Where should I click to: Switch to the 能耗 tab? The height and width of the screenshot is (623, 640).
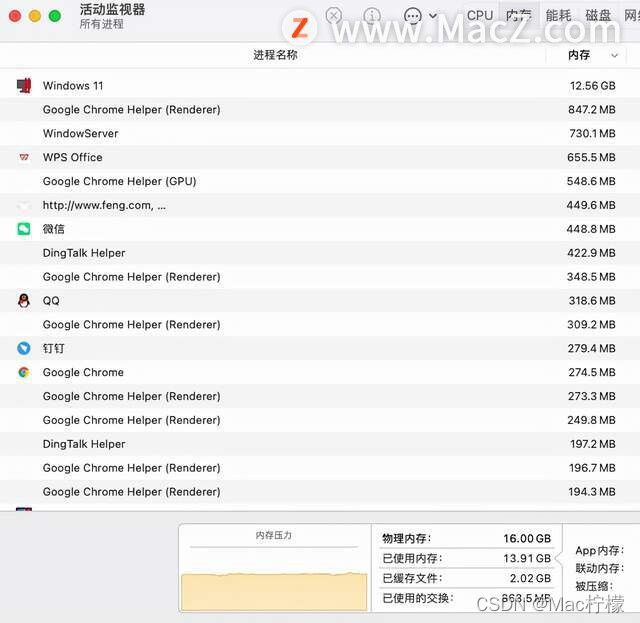point(558,16)
